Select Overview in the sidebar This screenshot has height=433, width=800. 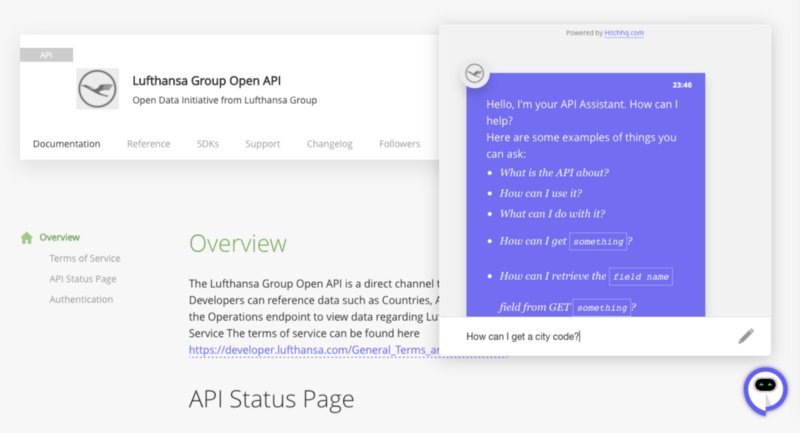(60, 237)
